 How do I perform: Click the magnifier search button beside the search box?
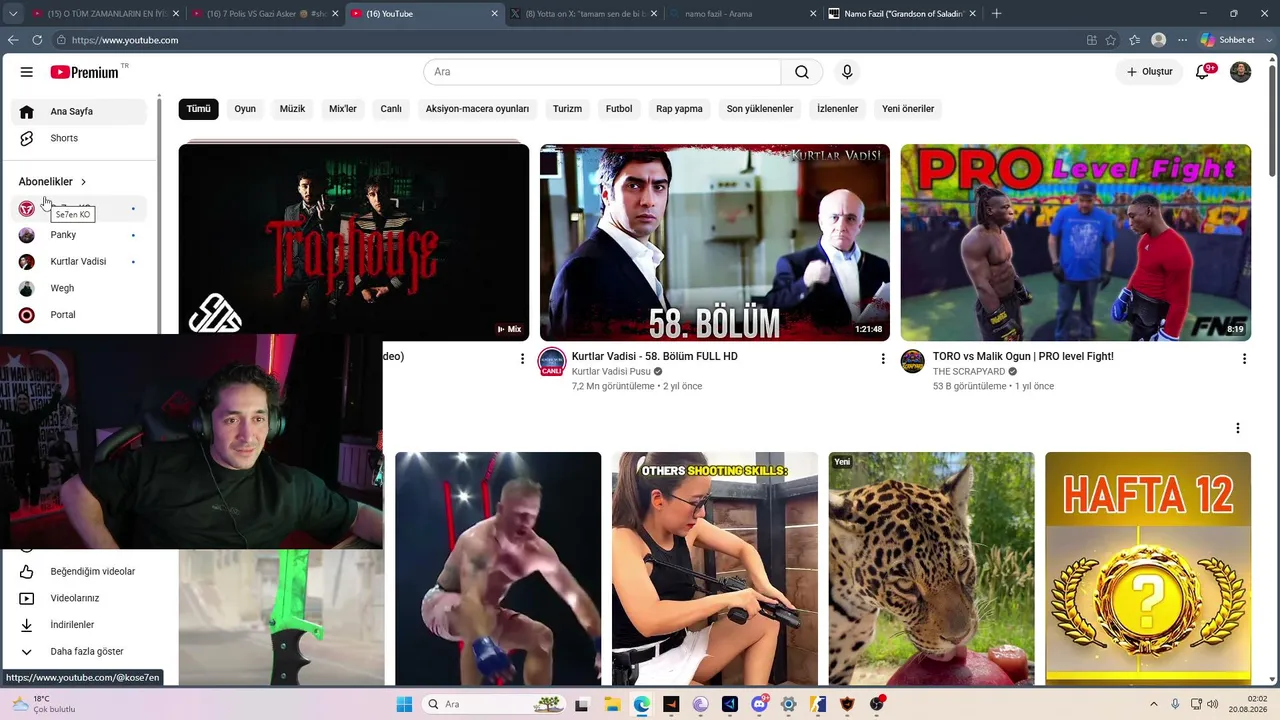802,72
